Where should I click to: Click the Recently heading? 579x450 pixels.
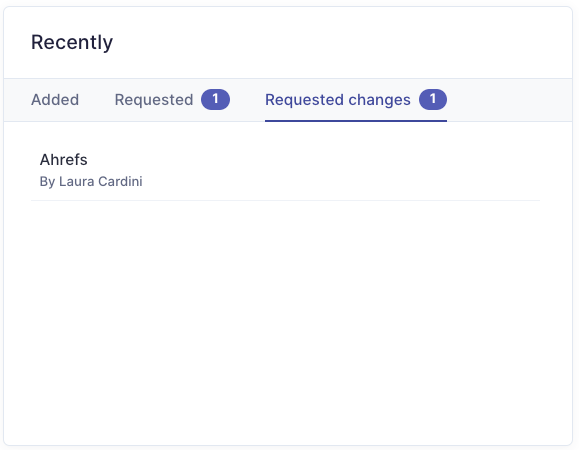(x=72, y=42)
